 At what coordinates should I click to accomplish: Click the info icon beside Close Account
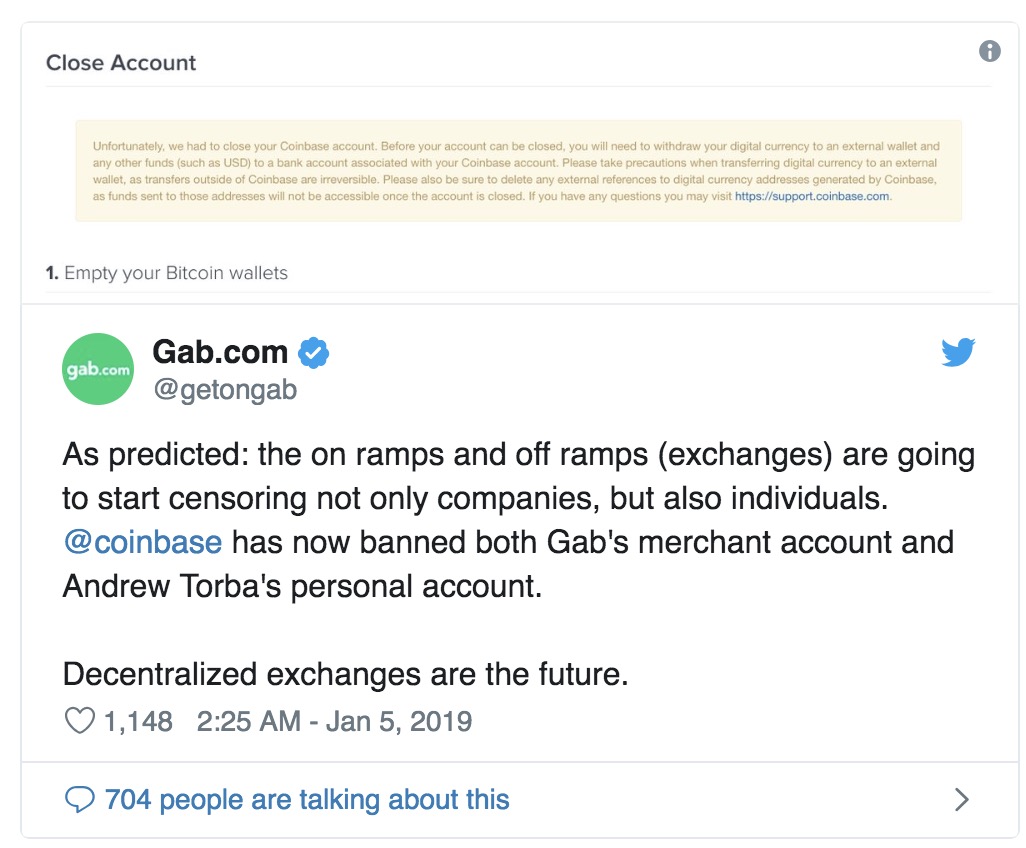point(989,50)
